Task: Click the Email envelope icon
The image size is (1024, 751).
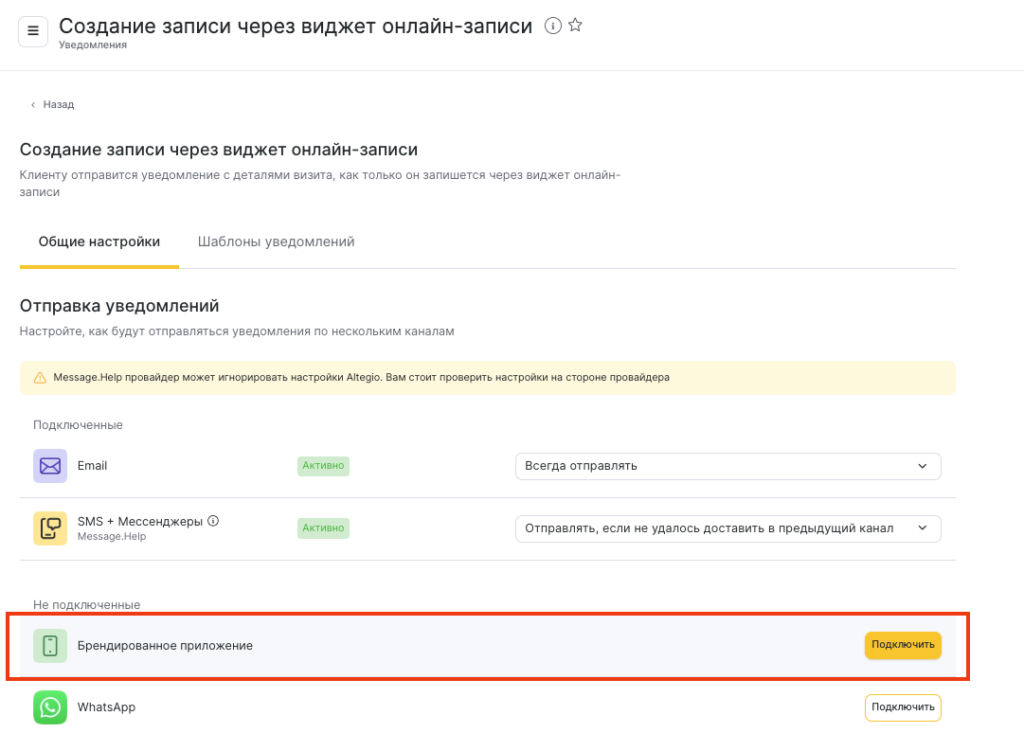Action: pos(50,466)
